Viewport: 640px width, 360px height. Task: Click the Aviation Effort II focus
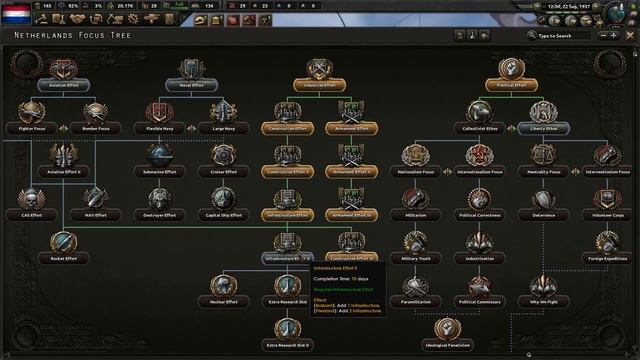coord(63,162)
